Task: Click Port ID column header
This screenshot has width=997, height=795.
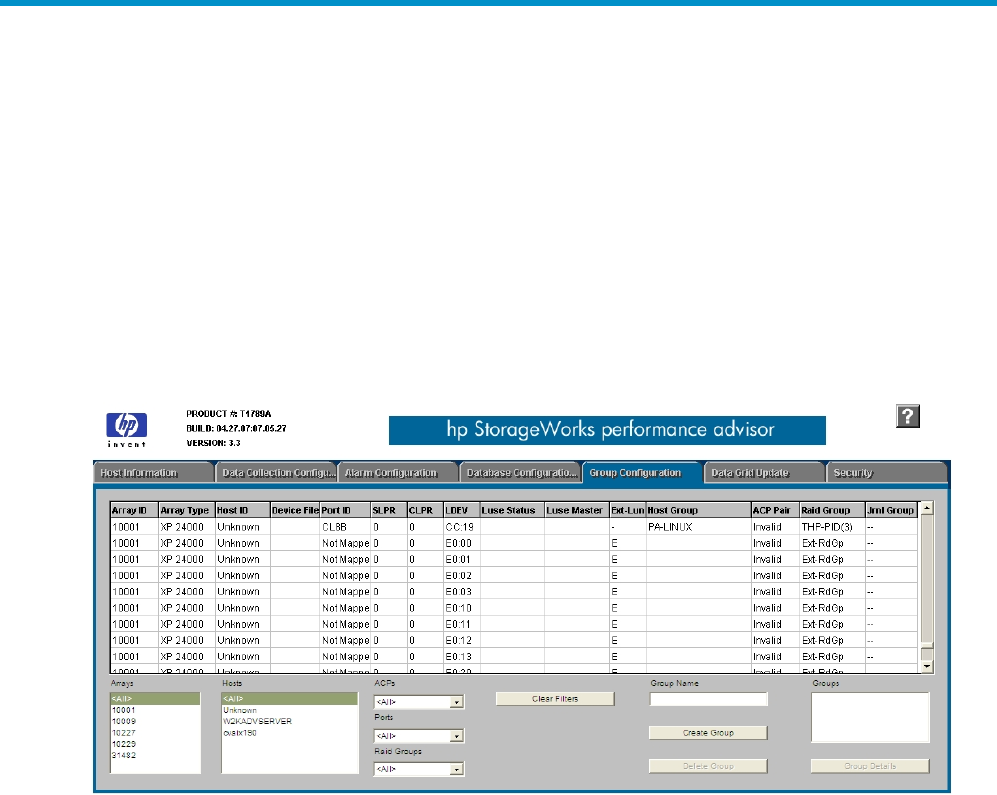Action: (345, 510)
